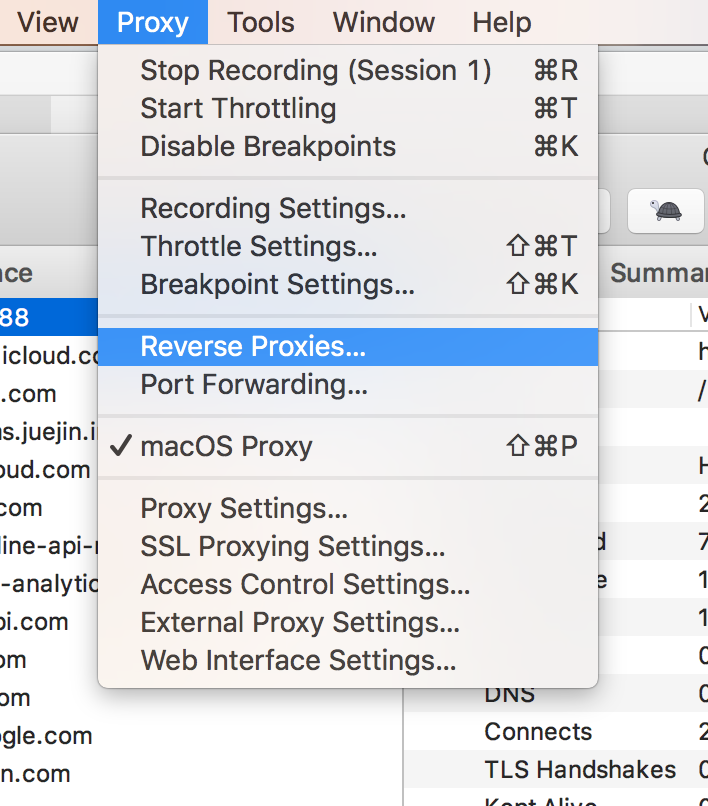Choose Access Control Settings
Viewport: 708px width, 806px height.
tap(305, 585)
